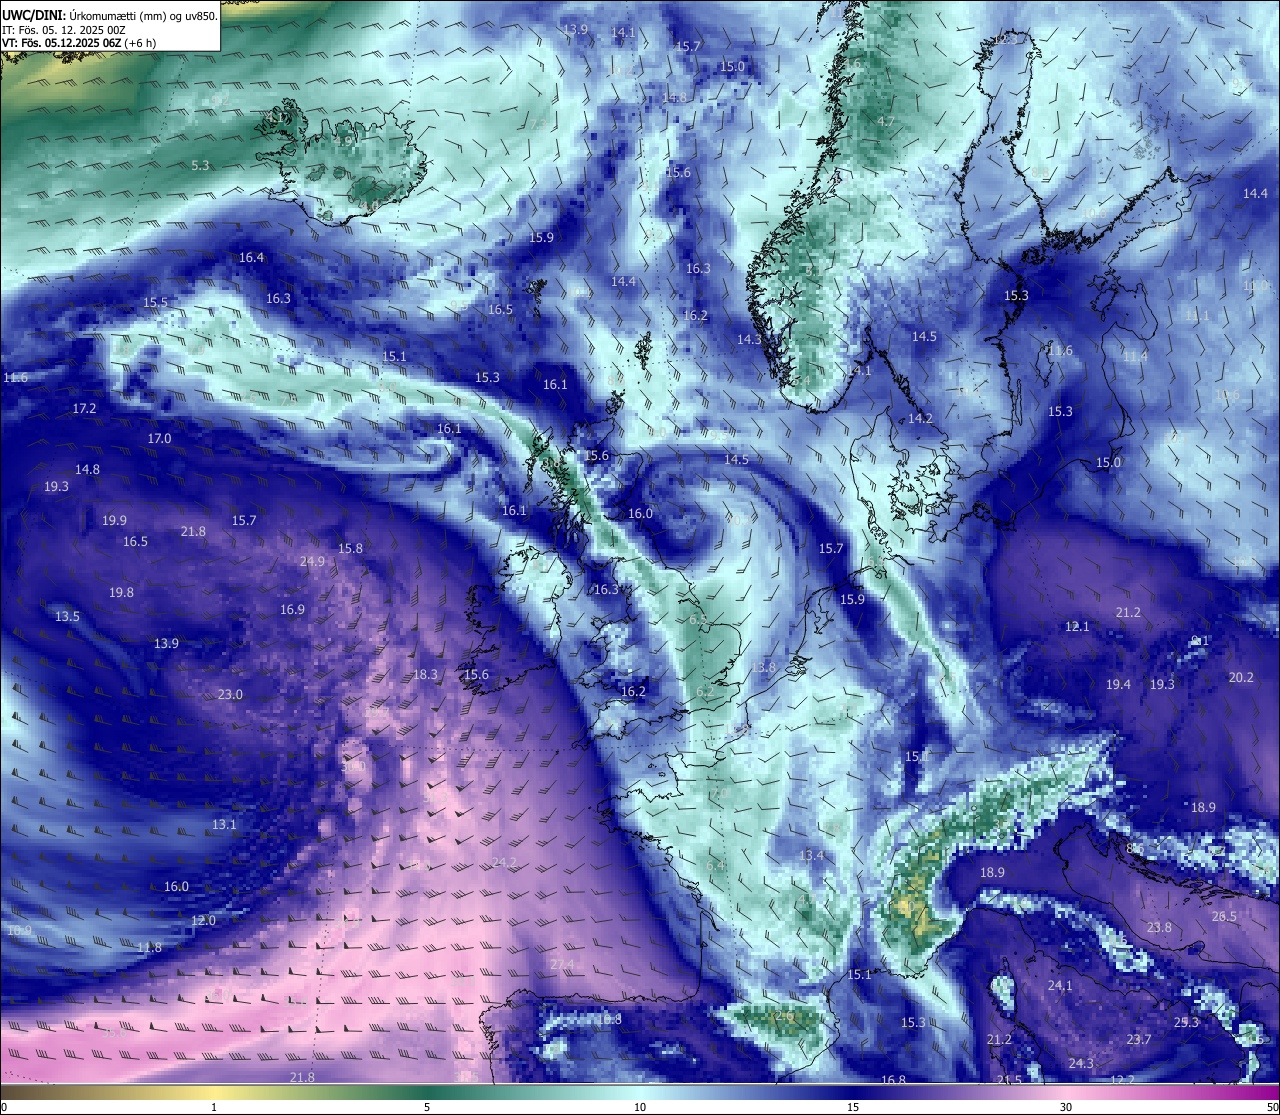Click the map value "24.9"

click(x=312, y=561)
